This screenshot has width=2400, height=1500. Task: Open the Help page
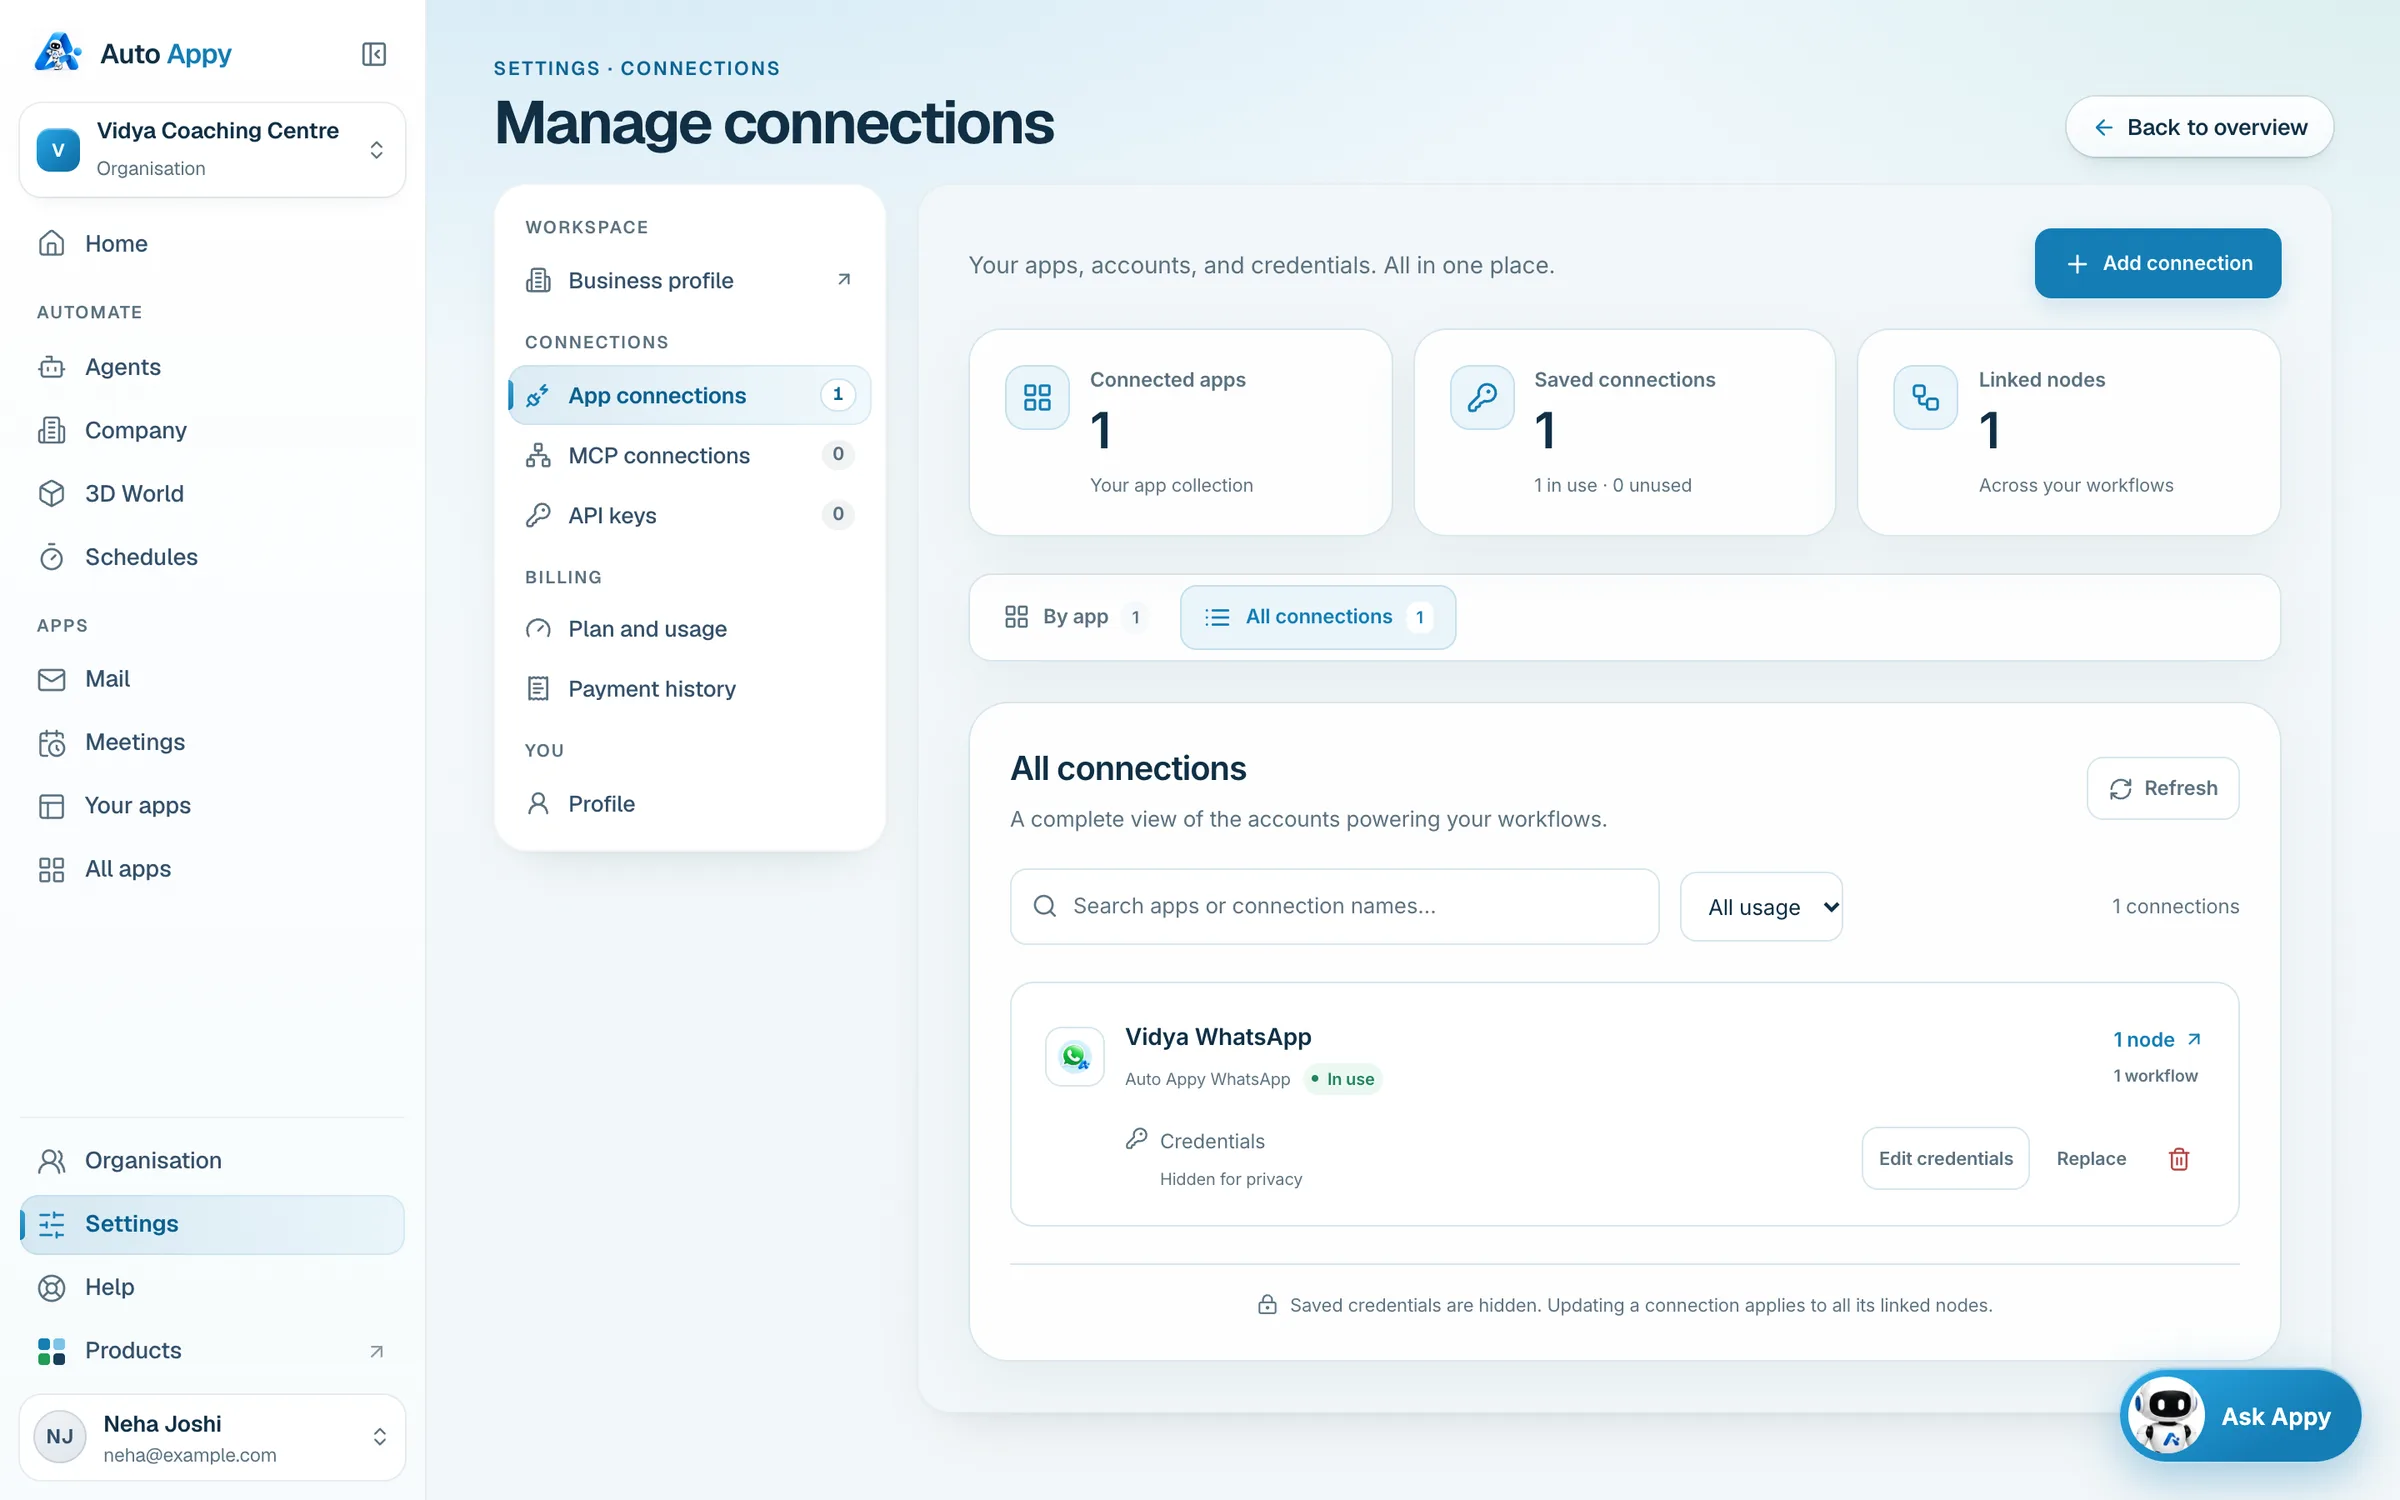212,1287
